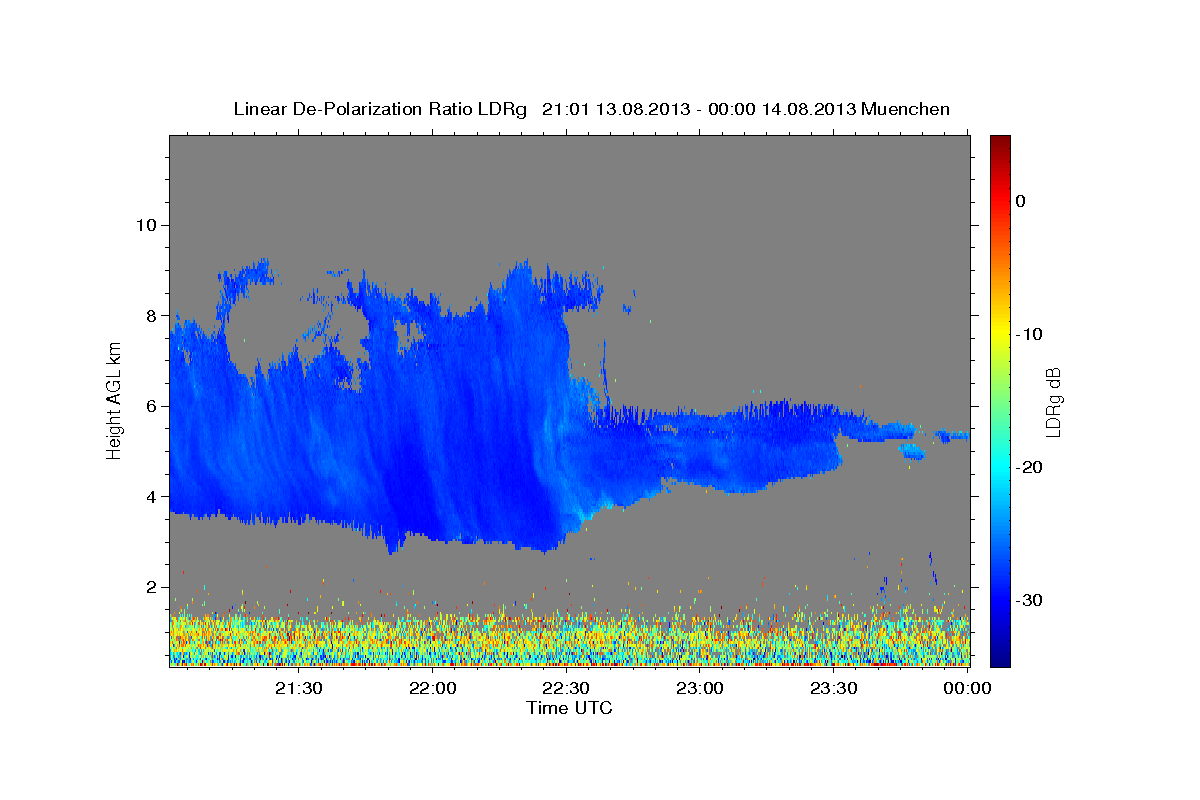Click the 'Time UTC' axis label
This screenshot has width=1200, height=800.
click(x=569, y=708)
